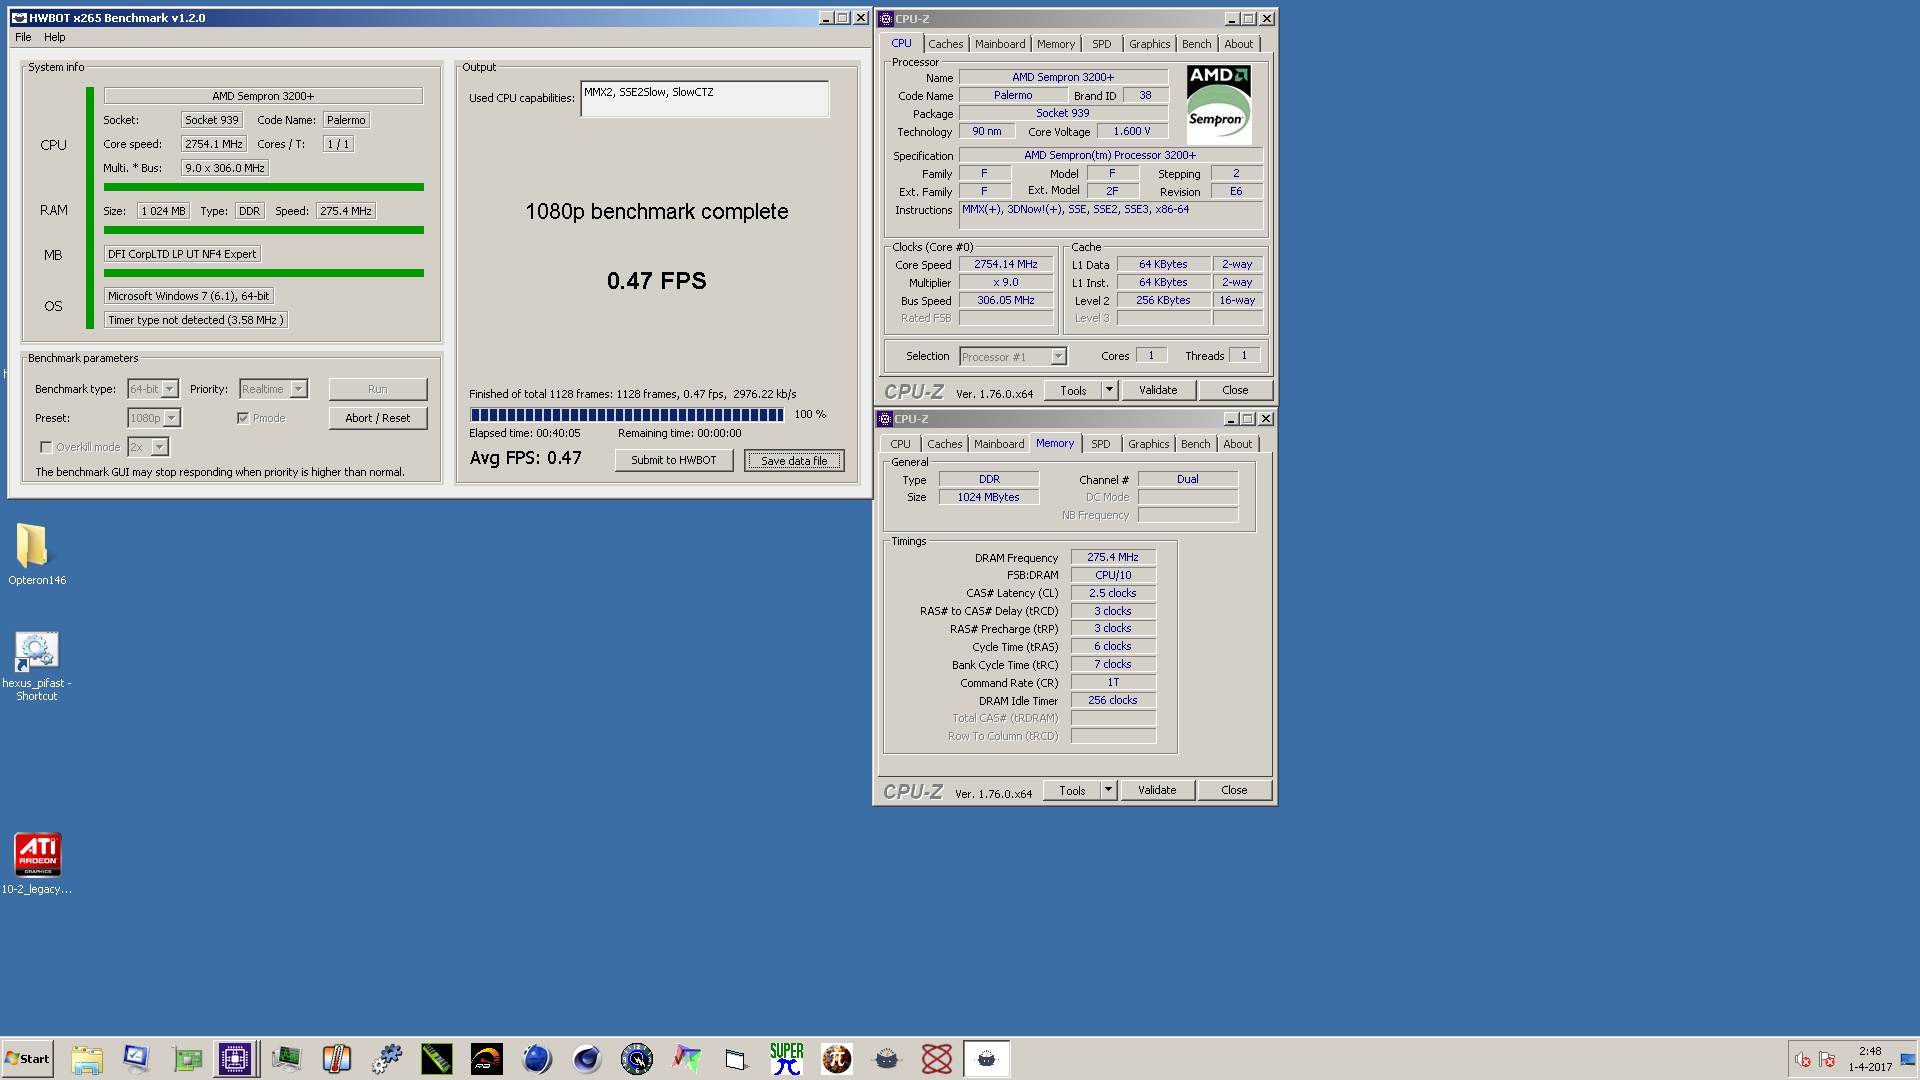The image size is (1920, 1080).
Task: Expand Tools arrow in CPU-Z processor window
Action: (x=1109, y=390)
